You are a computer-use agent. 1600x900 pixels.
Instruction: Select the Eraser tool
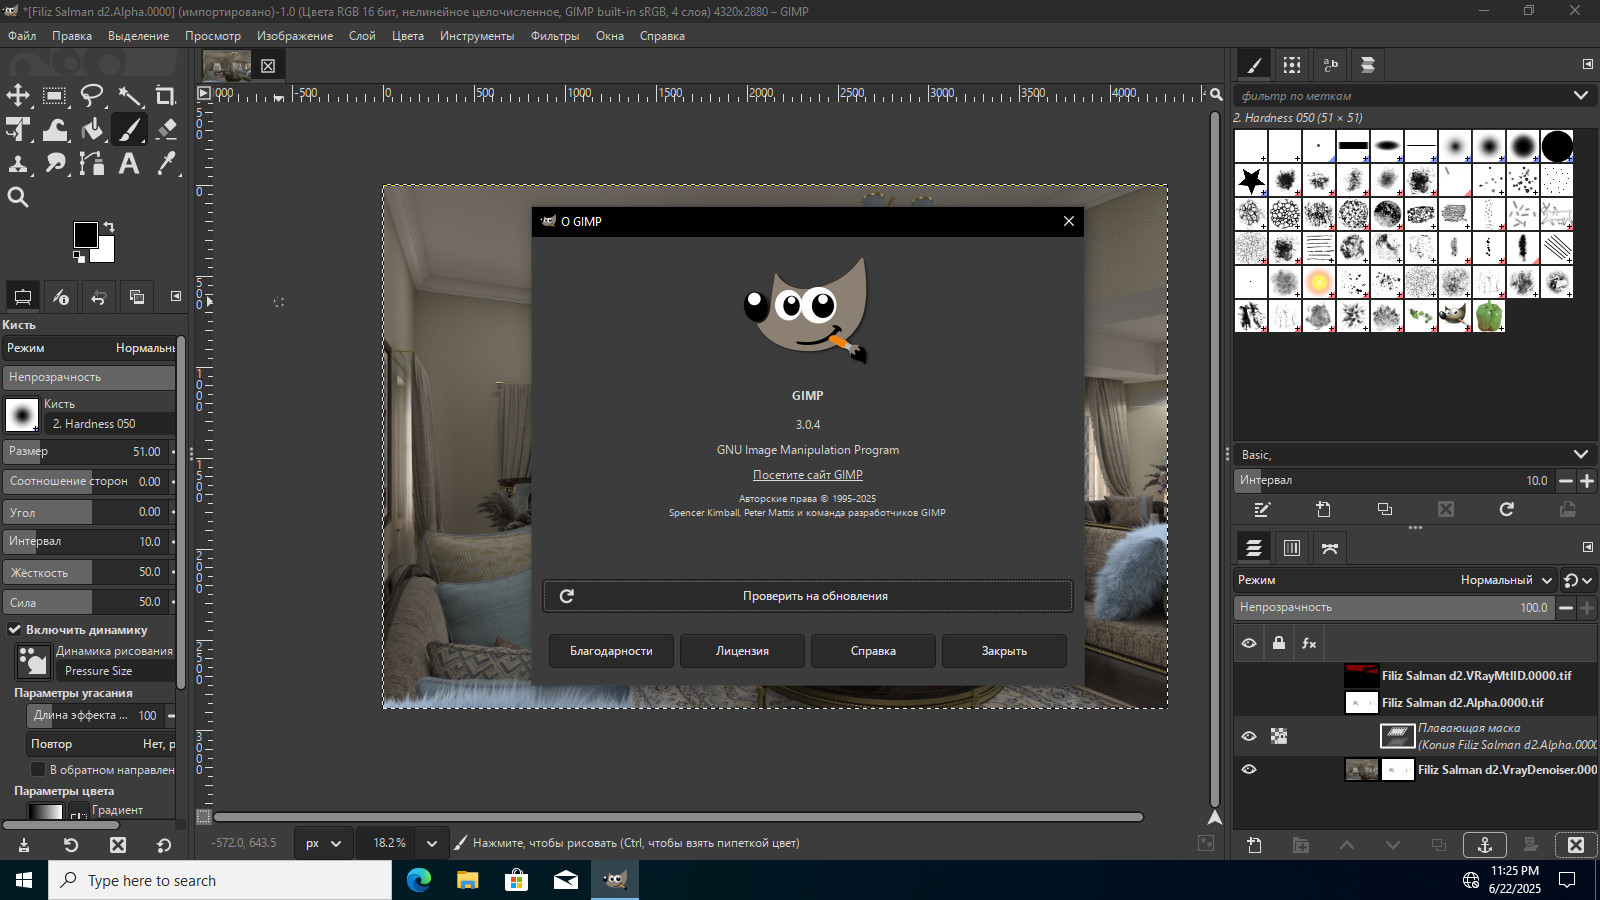click(x=166, y=129)
